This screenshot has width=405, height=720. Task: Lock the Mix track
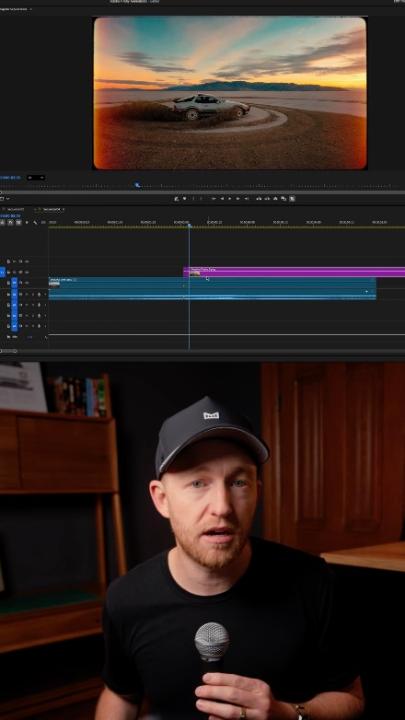tap(8, 337)
